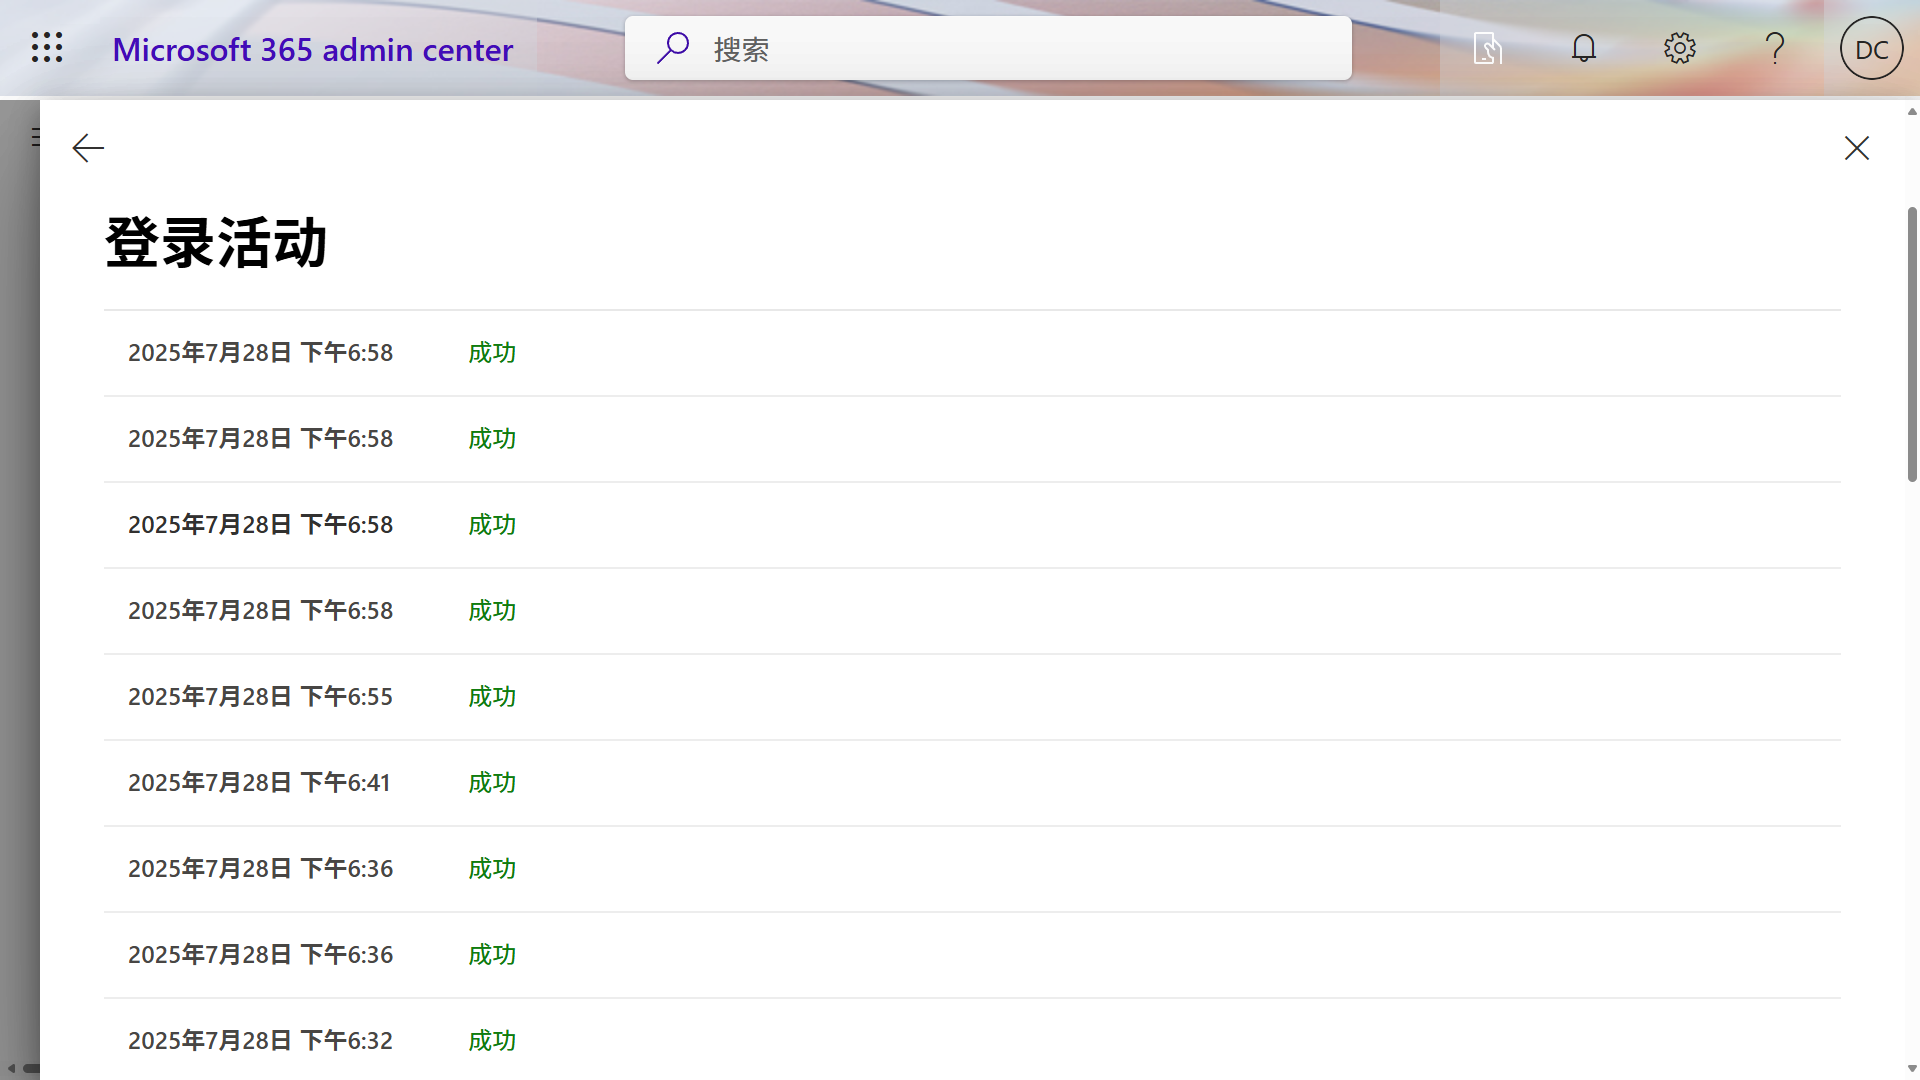
Task: Toggle the navigation hamburger behind panel
Action: (x=35, y=137)
